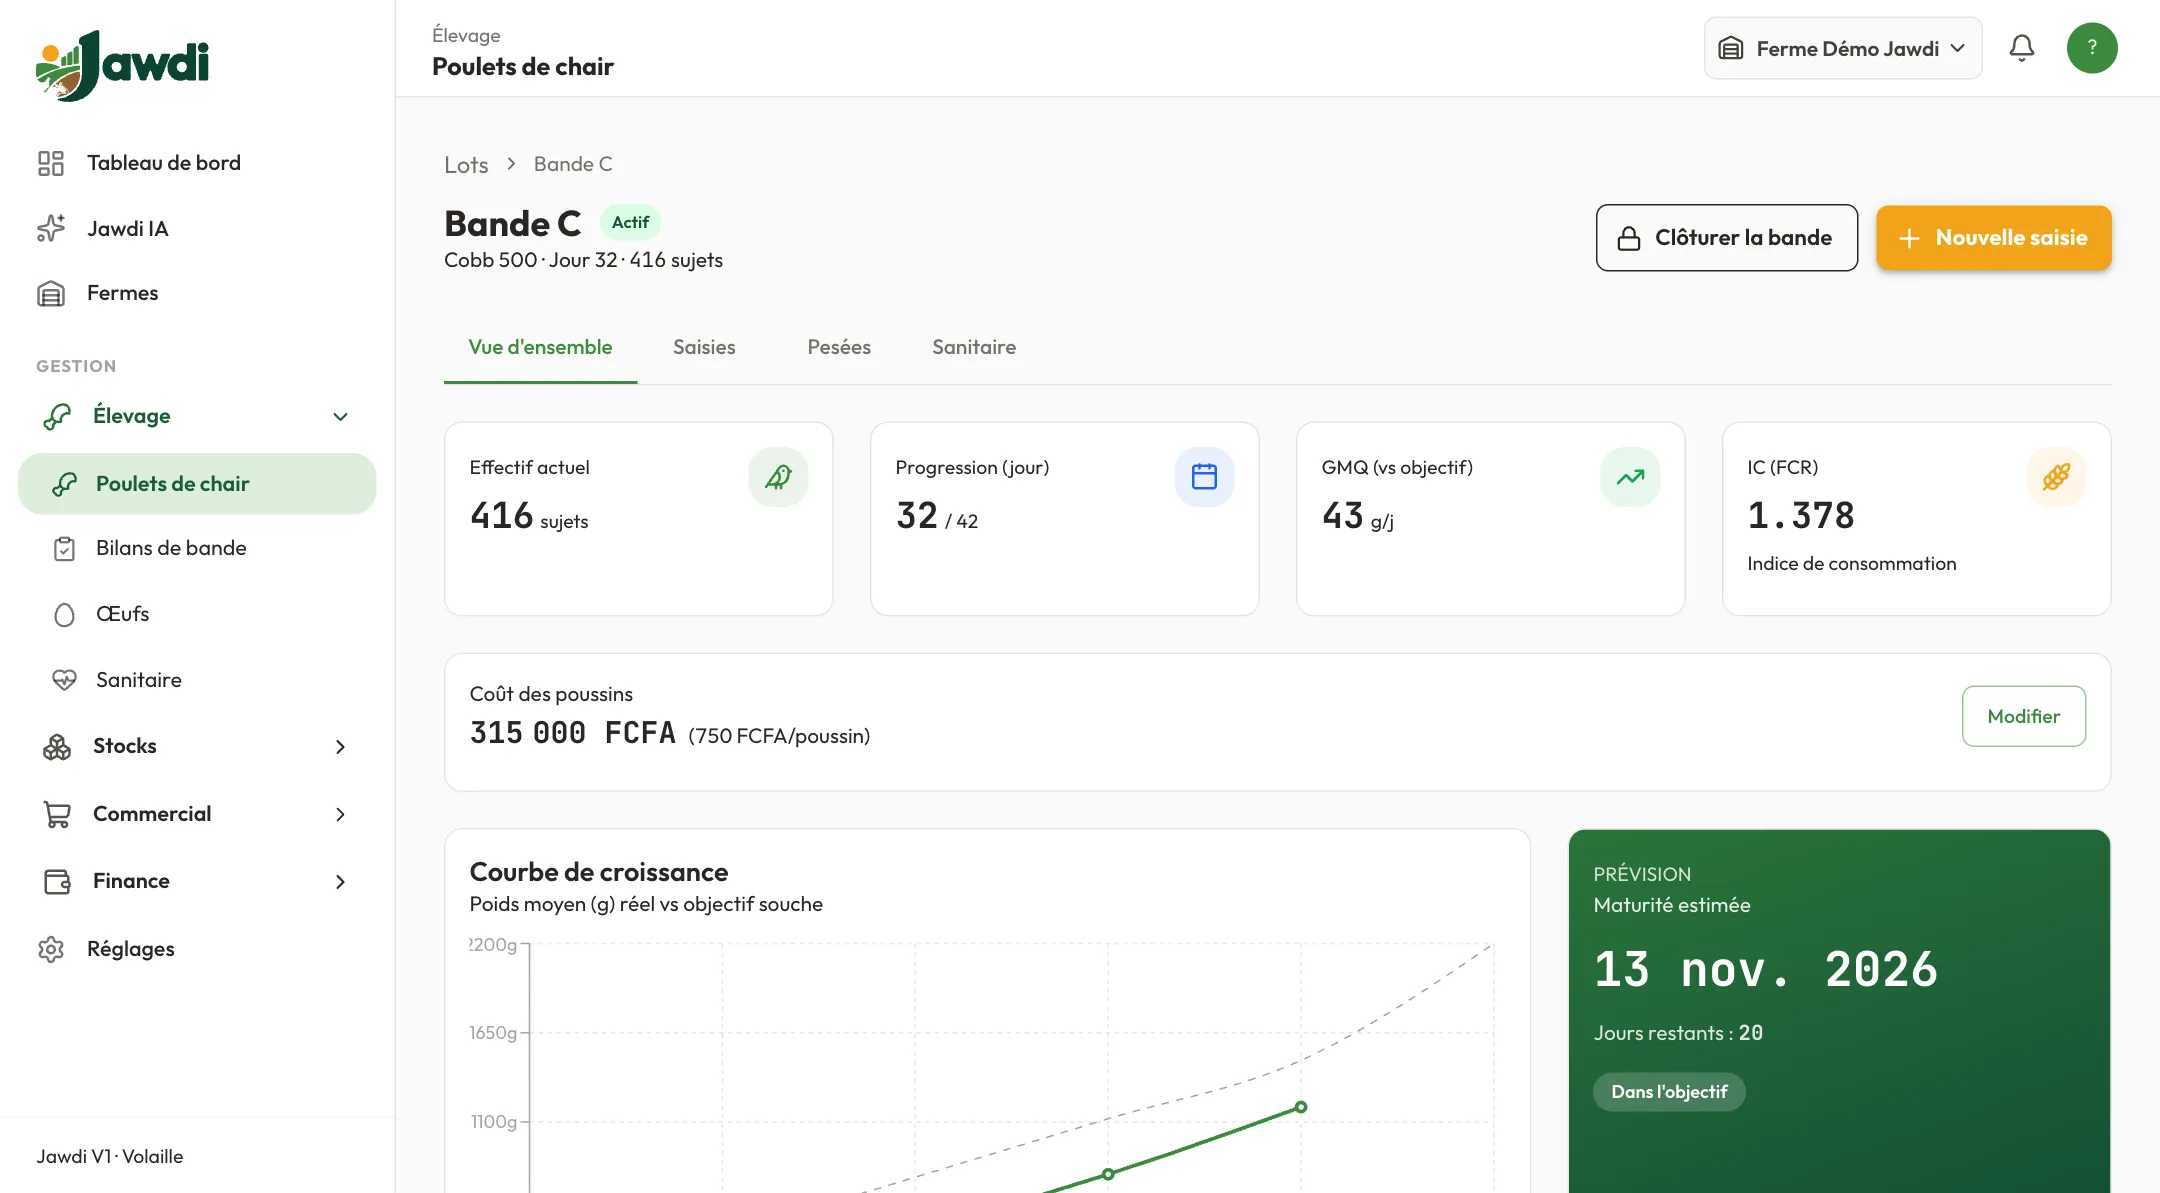This screenshot has width=2160, height=1193.
Task: Click the Œufs egg icon
Action: tap(64, 615)
